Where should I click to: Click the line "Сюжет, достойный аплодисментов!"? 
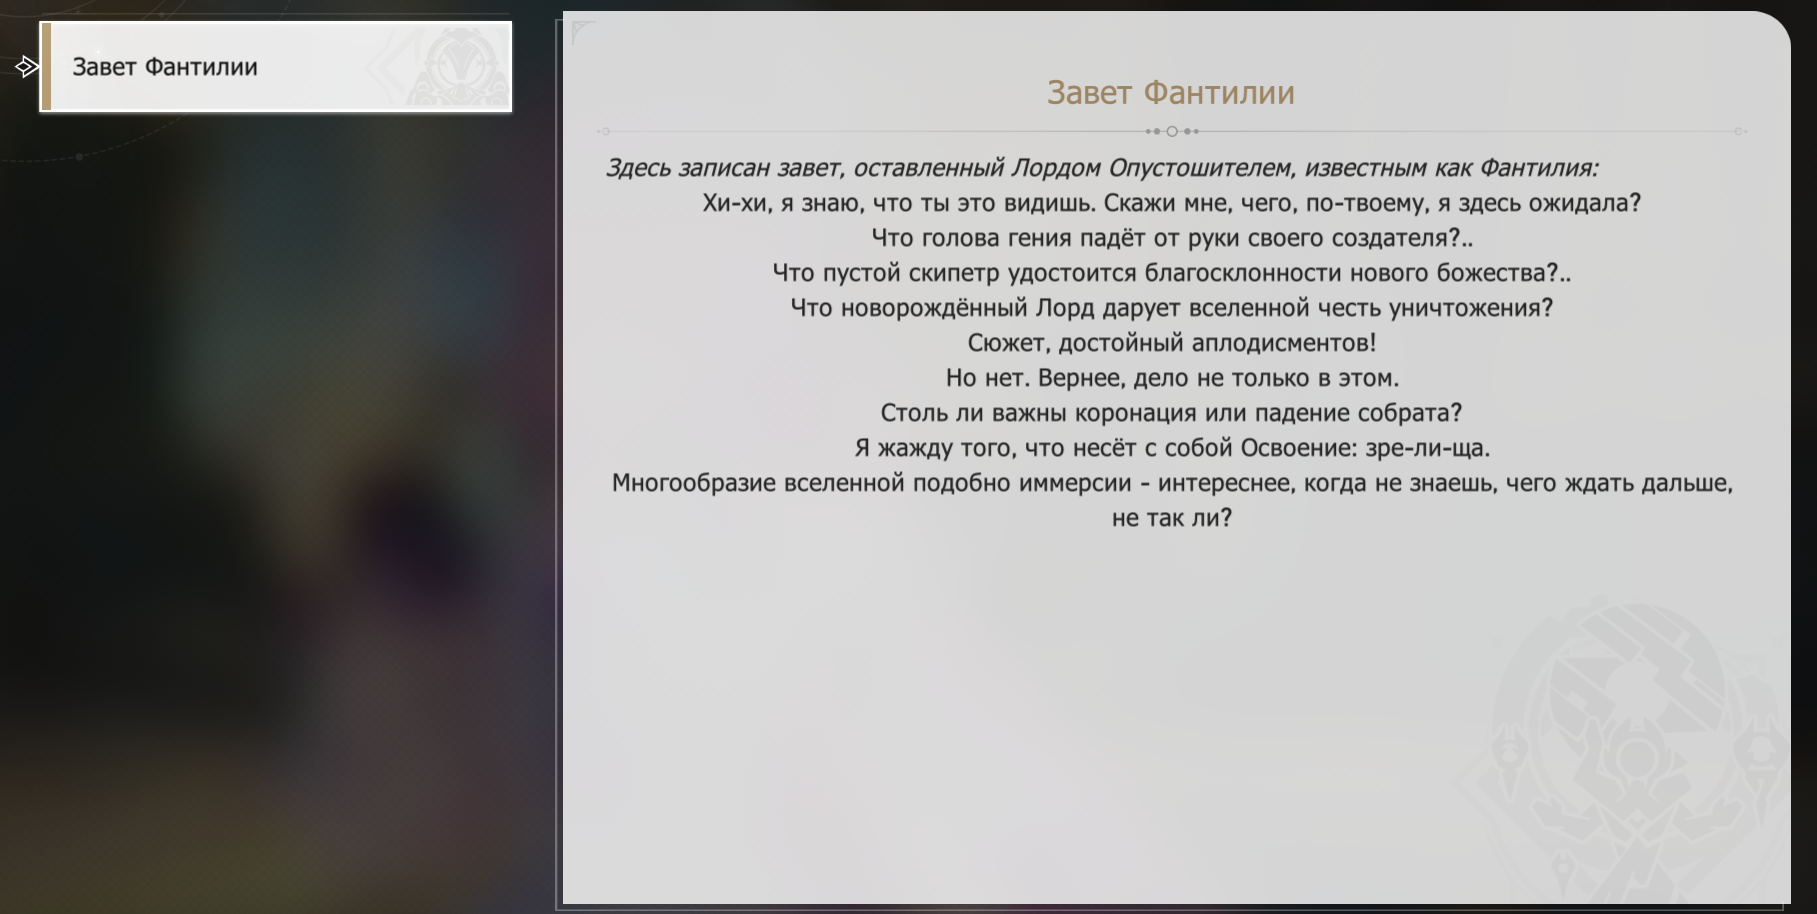[1172, 343]
